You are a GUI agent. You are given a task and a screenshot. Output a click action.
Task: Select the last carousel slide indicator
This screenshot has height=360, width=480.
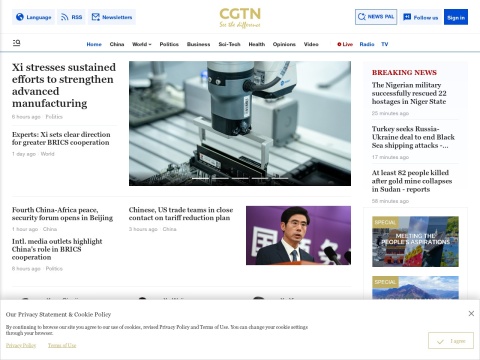(279, 178)
